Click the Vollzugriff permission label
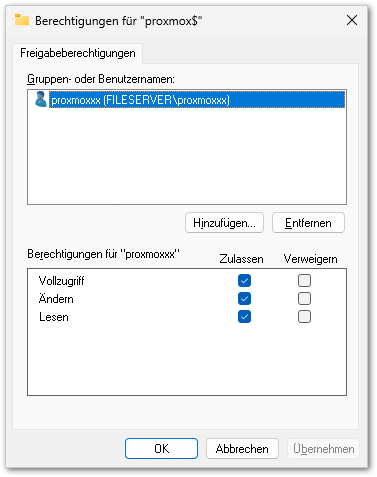The image size is (377, 477). pos(62,281)
